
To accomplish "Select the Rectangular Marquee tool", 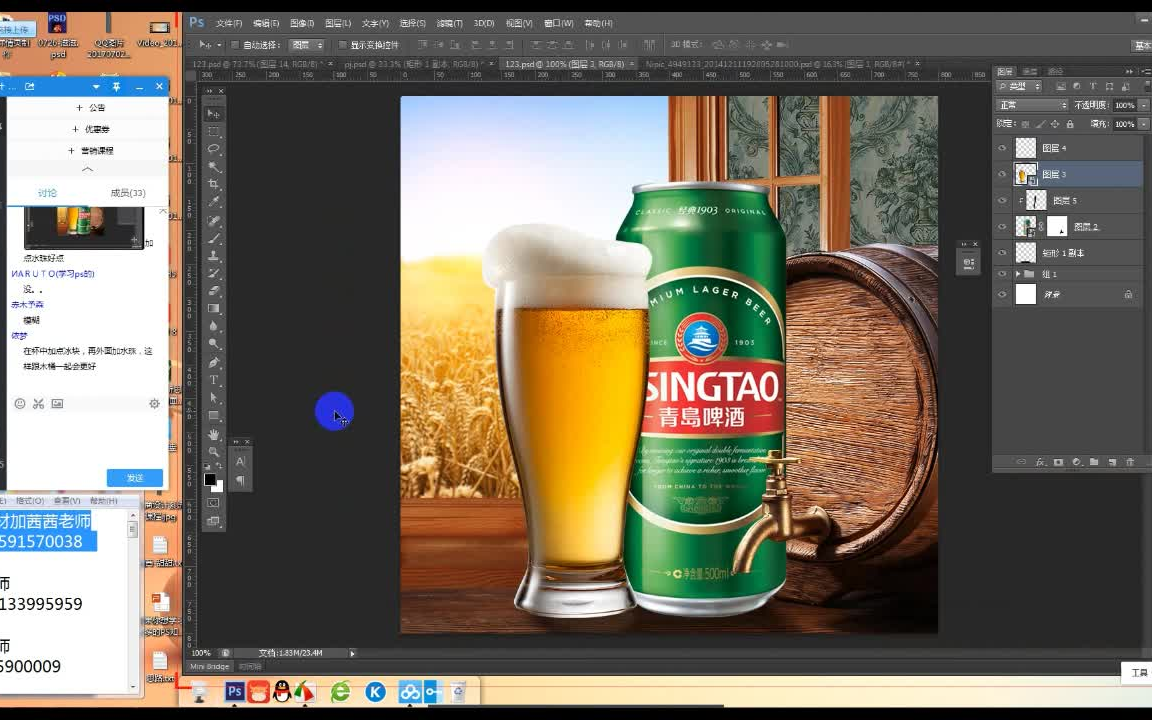I will tap(214, 131).
